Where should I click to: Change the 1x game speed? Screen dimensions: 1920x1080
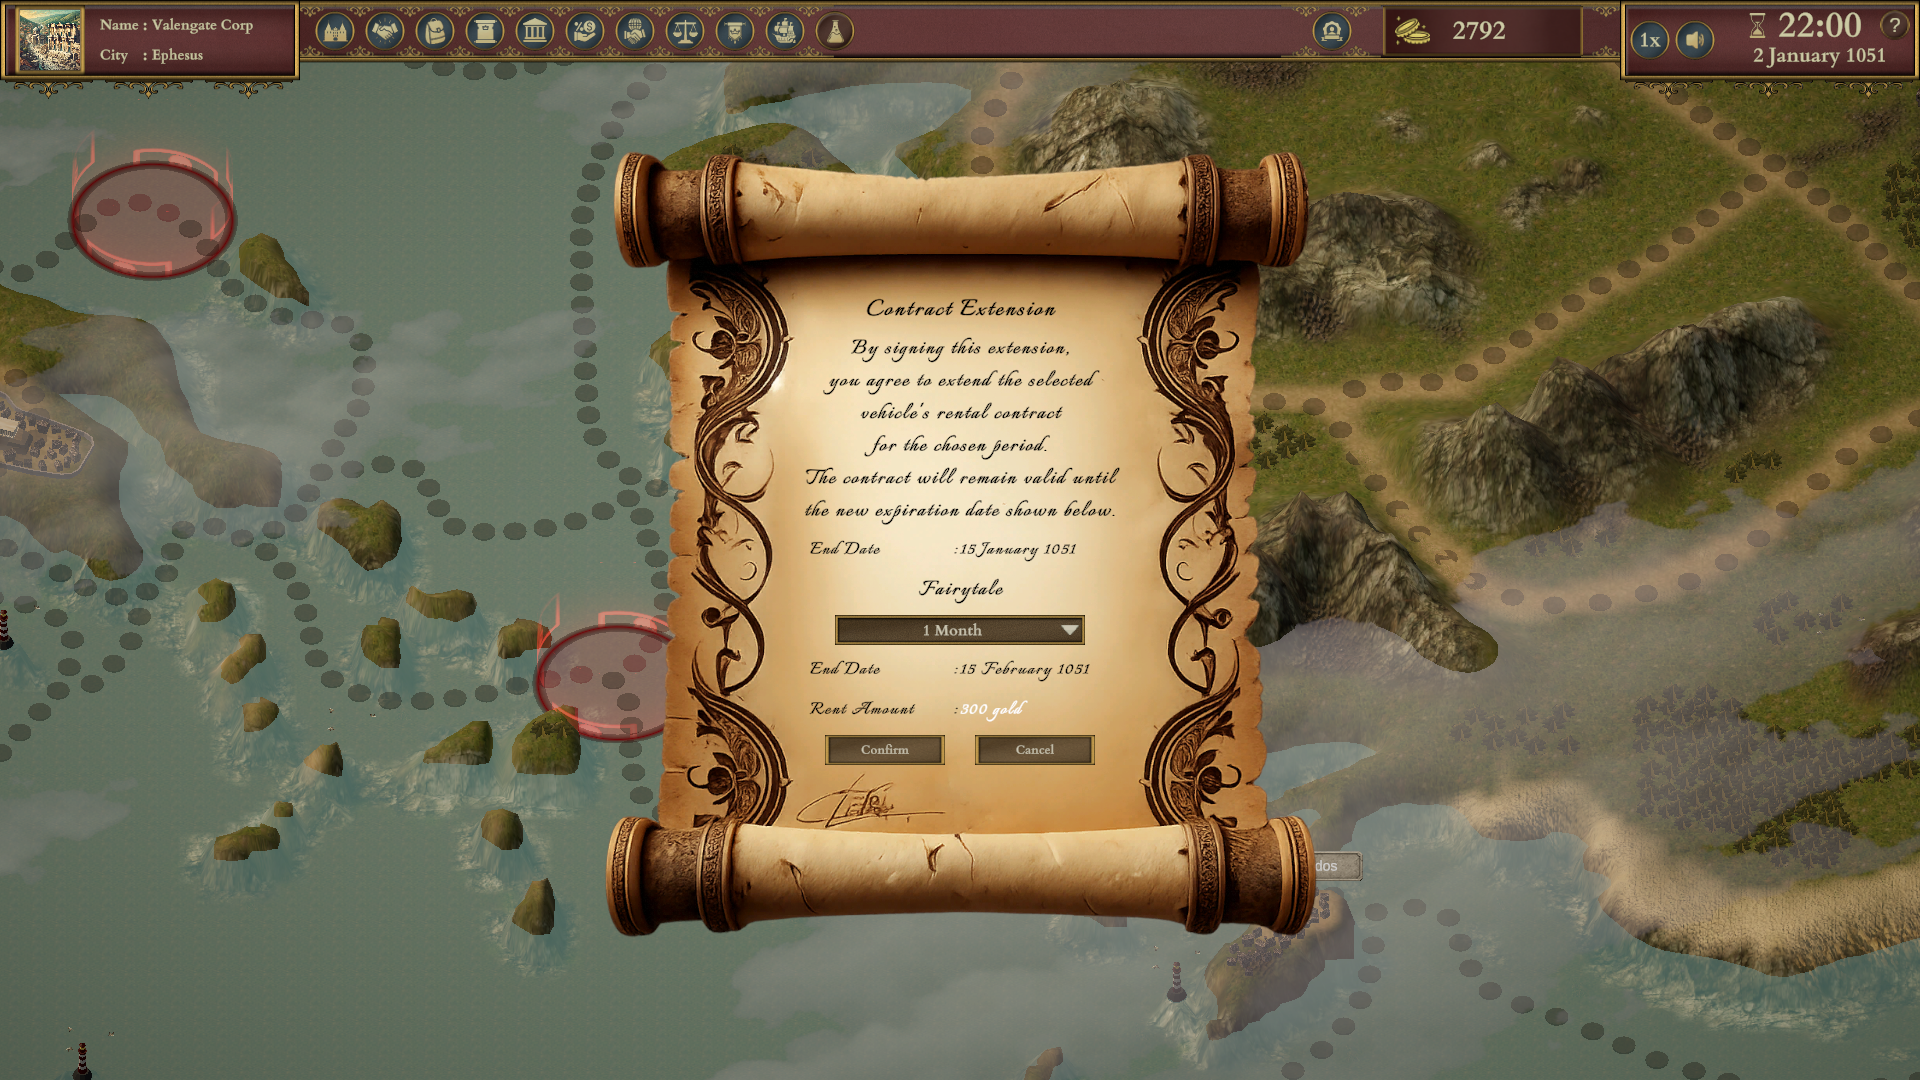click(1650, 40)
